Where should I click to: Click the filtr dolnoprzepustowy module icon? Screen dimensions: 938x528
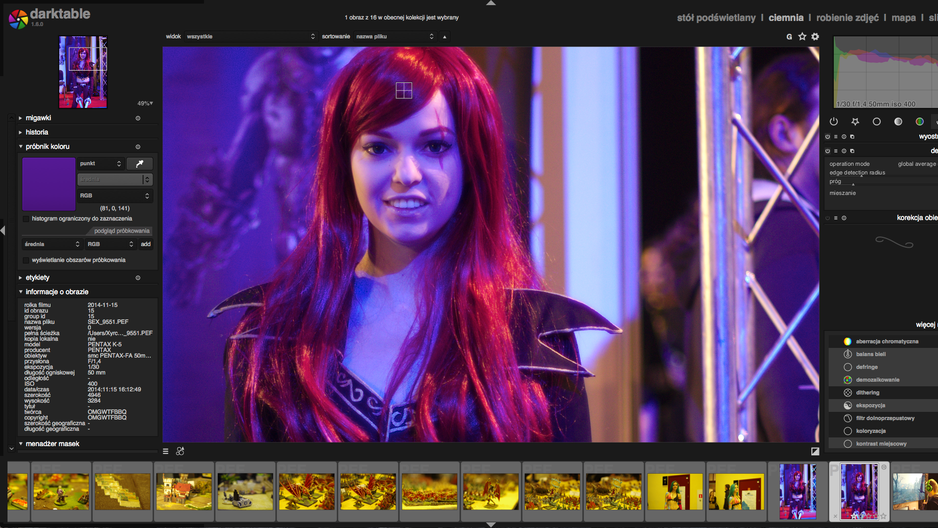point(848,419)
